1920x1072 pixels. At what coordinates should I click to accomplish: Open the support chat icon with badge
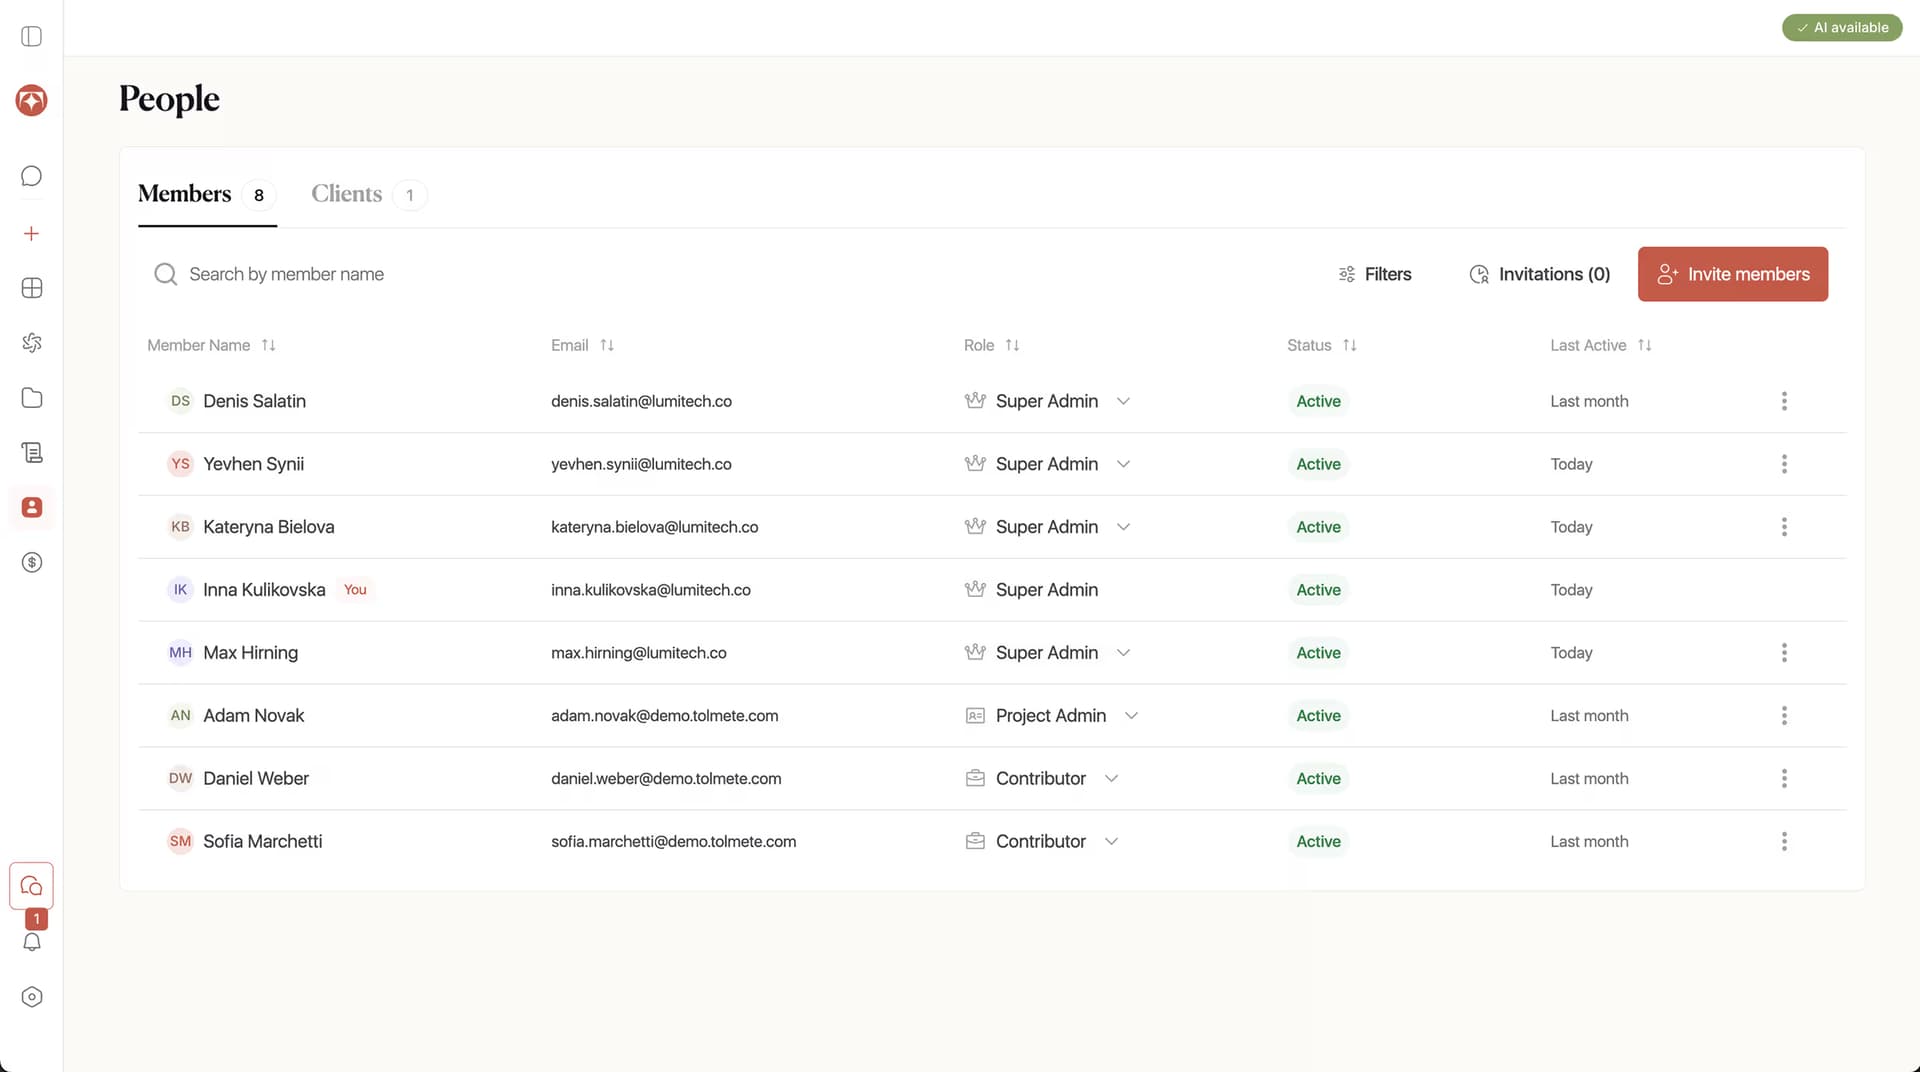tap(32, 886)
